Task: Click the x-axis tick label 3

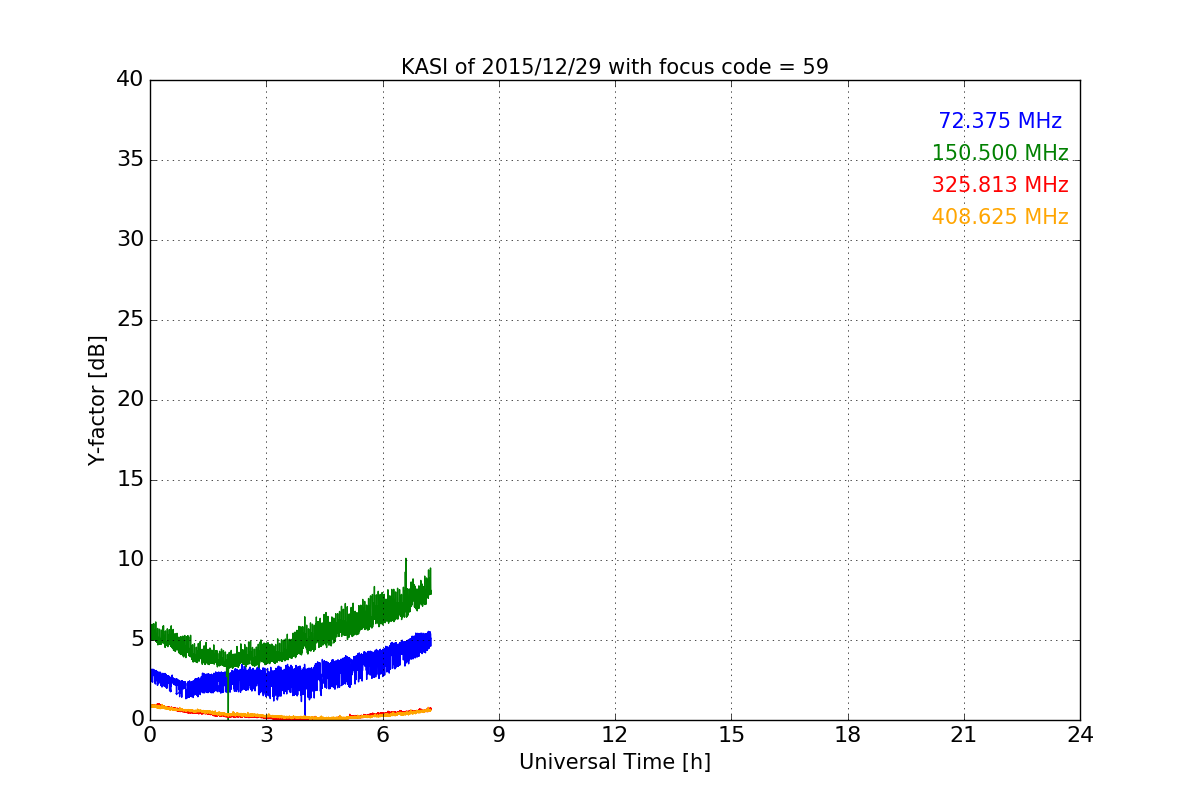Action: tap(266, 735)
